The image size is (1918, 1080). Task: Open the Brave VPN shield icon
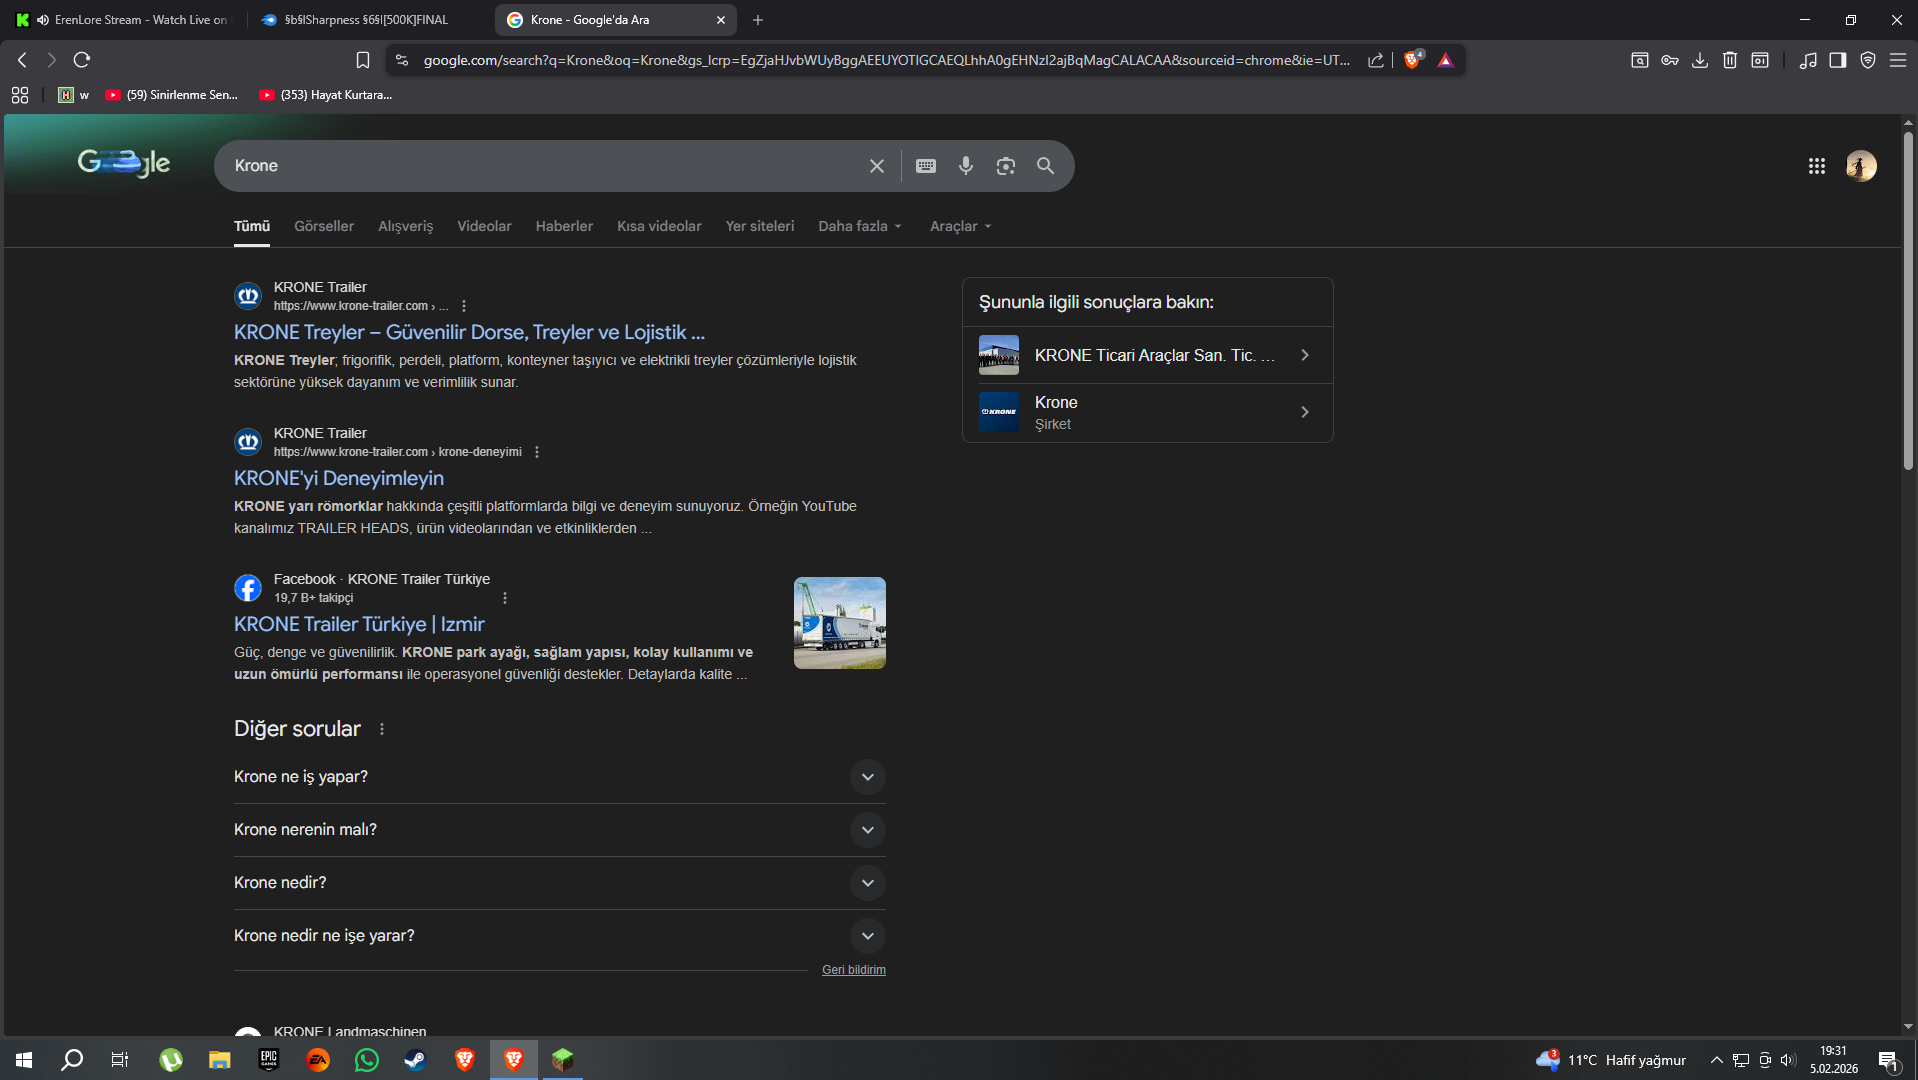(x=1868, y=60)
